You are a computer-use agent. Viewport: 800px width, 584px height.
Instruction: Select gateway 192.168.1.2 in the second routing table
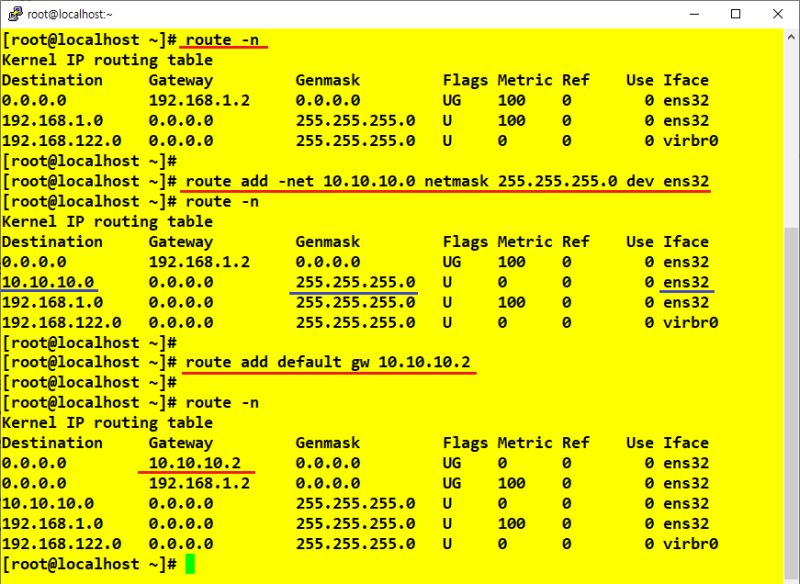[x=199, y=262]
